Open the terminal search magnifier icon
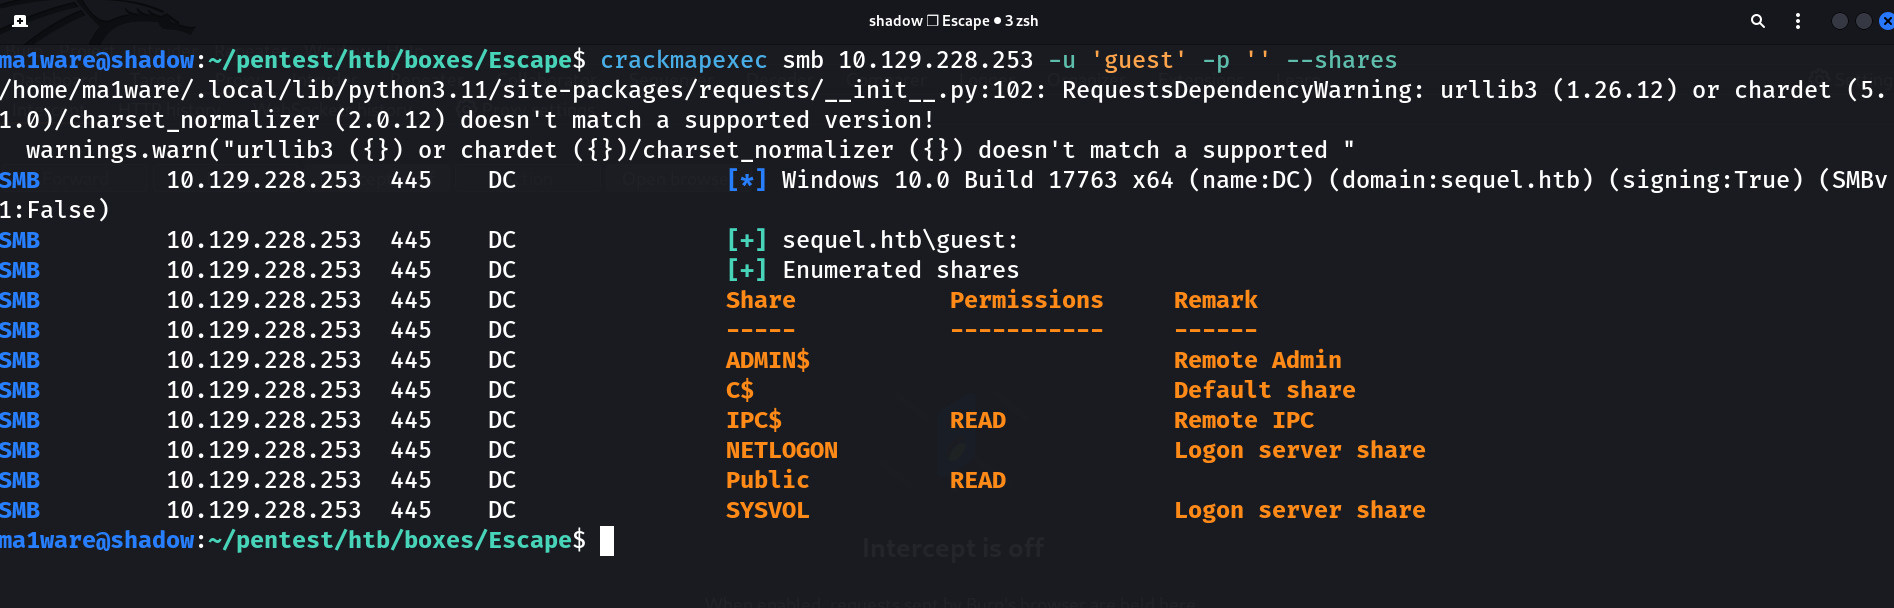Image resolution: width=1894 pixels, height=608 pixels. pyautogui.click(x=1757, y=21)
